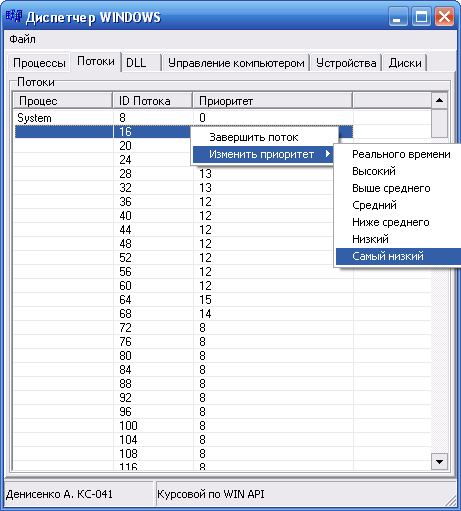
Task: Sort by the ID Потока column header
Action: [x=153, y=101]
